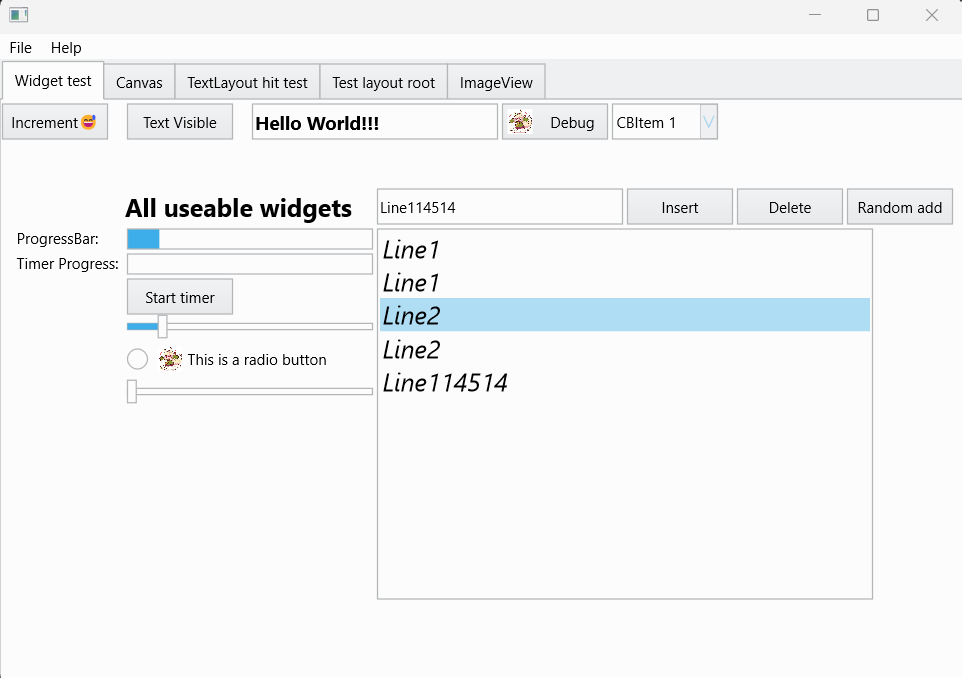The height and width of the screenshot is (678, 962).
Task: Click the application icon in title bar
Action: [16, 15]
